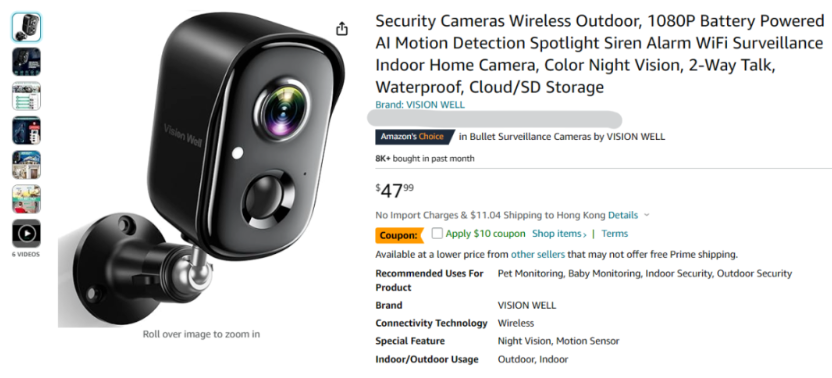
Task: Select the second product thumbnail
Action: (x=27, y=62)
